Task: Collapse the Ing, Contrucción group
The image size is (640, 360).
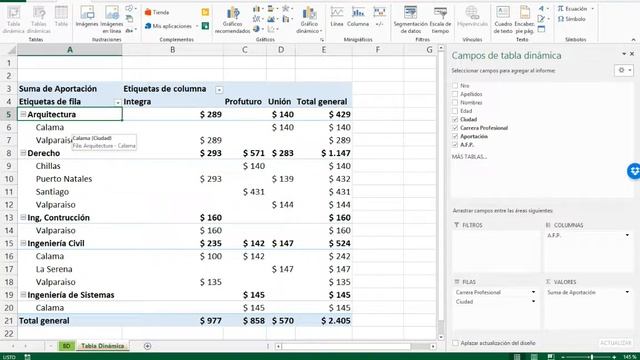Action: click(23, 218)
